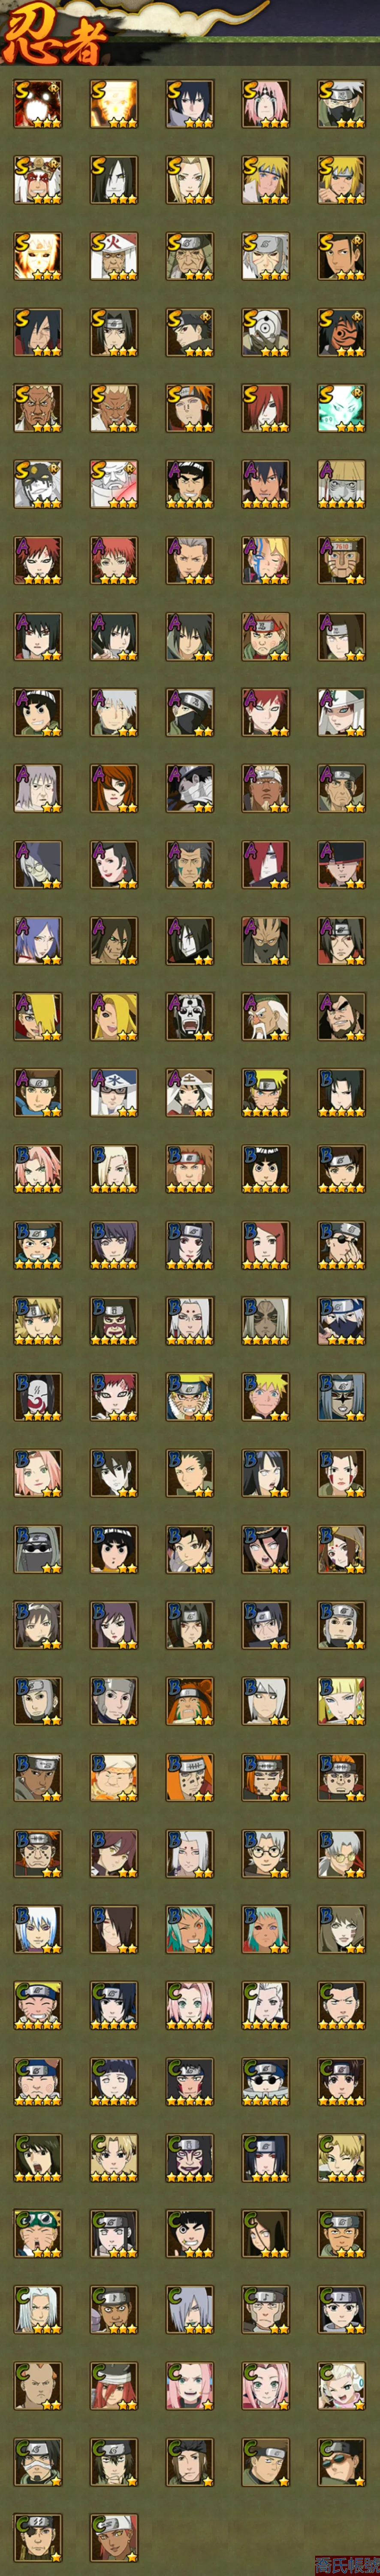This screenshot has height=2576, width=380.
Task: Select the S-rank orange-haired Pain with piercings
Action: pos(189,408)
